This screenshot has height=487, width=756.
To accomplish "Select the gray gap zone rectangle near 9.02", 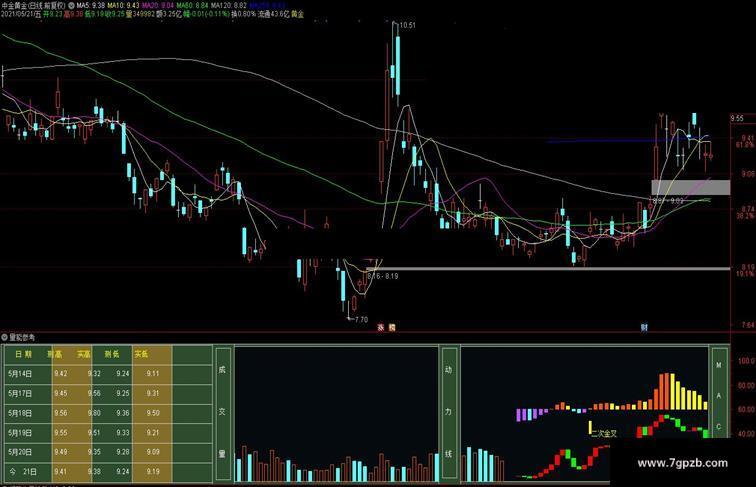I will 690,188.
